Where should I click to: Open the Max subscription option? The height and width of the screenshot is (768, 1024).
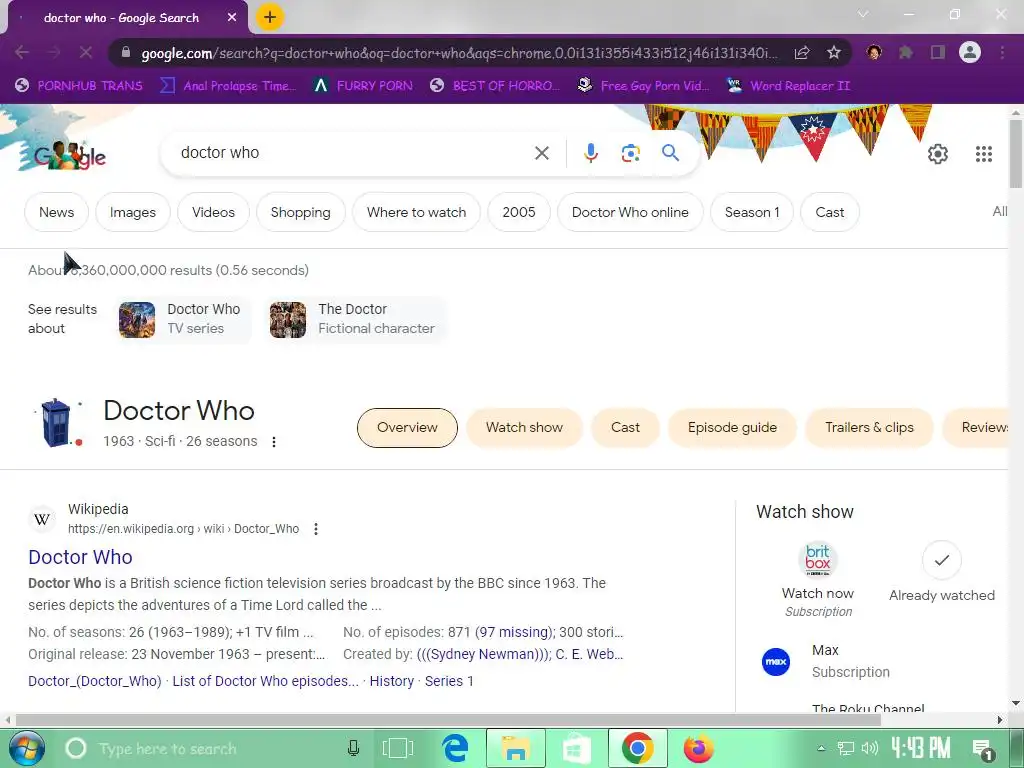(x=826, y=662)
